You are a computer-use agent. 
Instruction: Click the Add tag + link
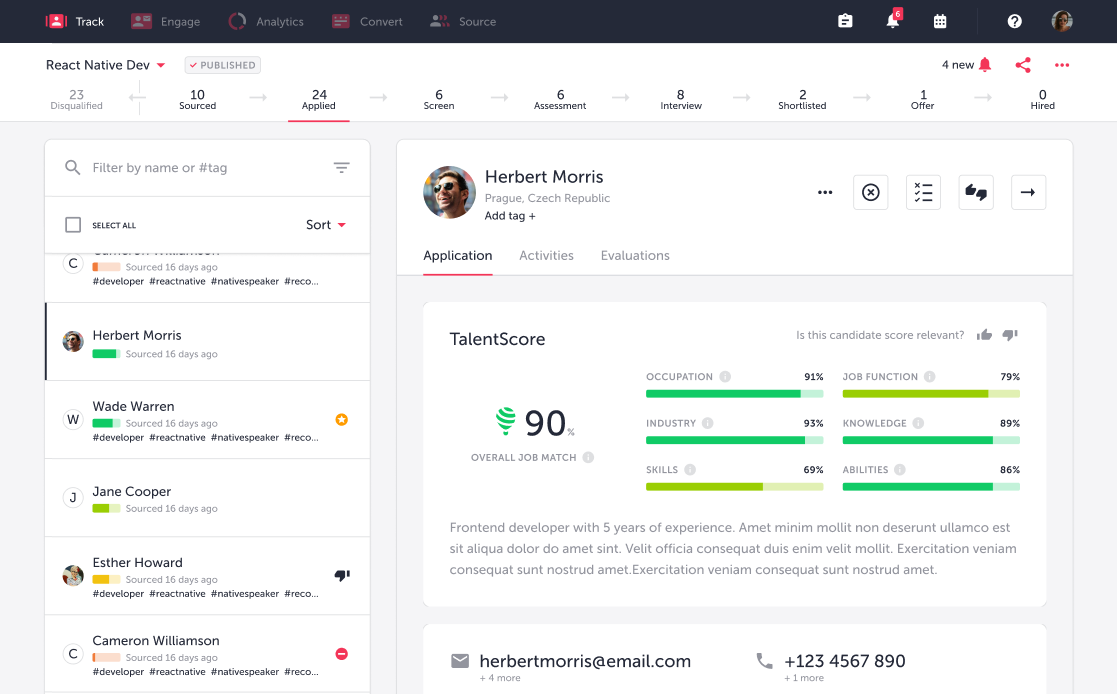510,216
